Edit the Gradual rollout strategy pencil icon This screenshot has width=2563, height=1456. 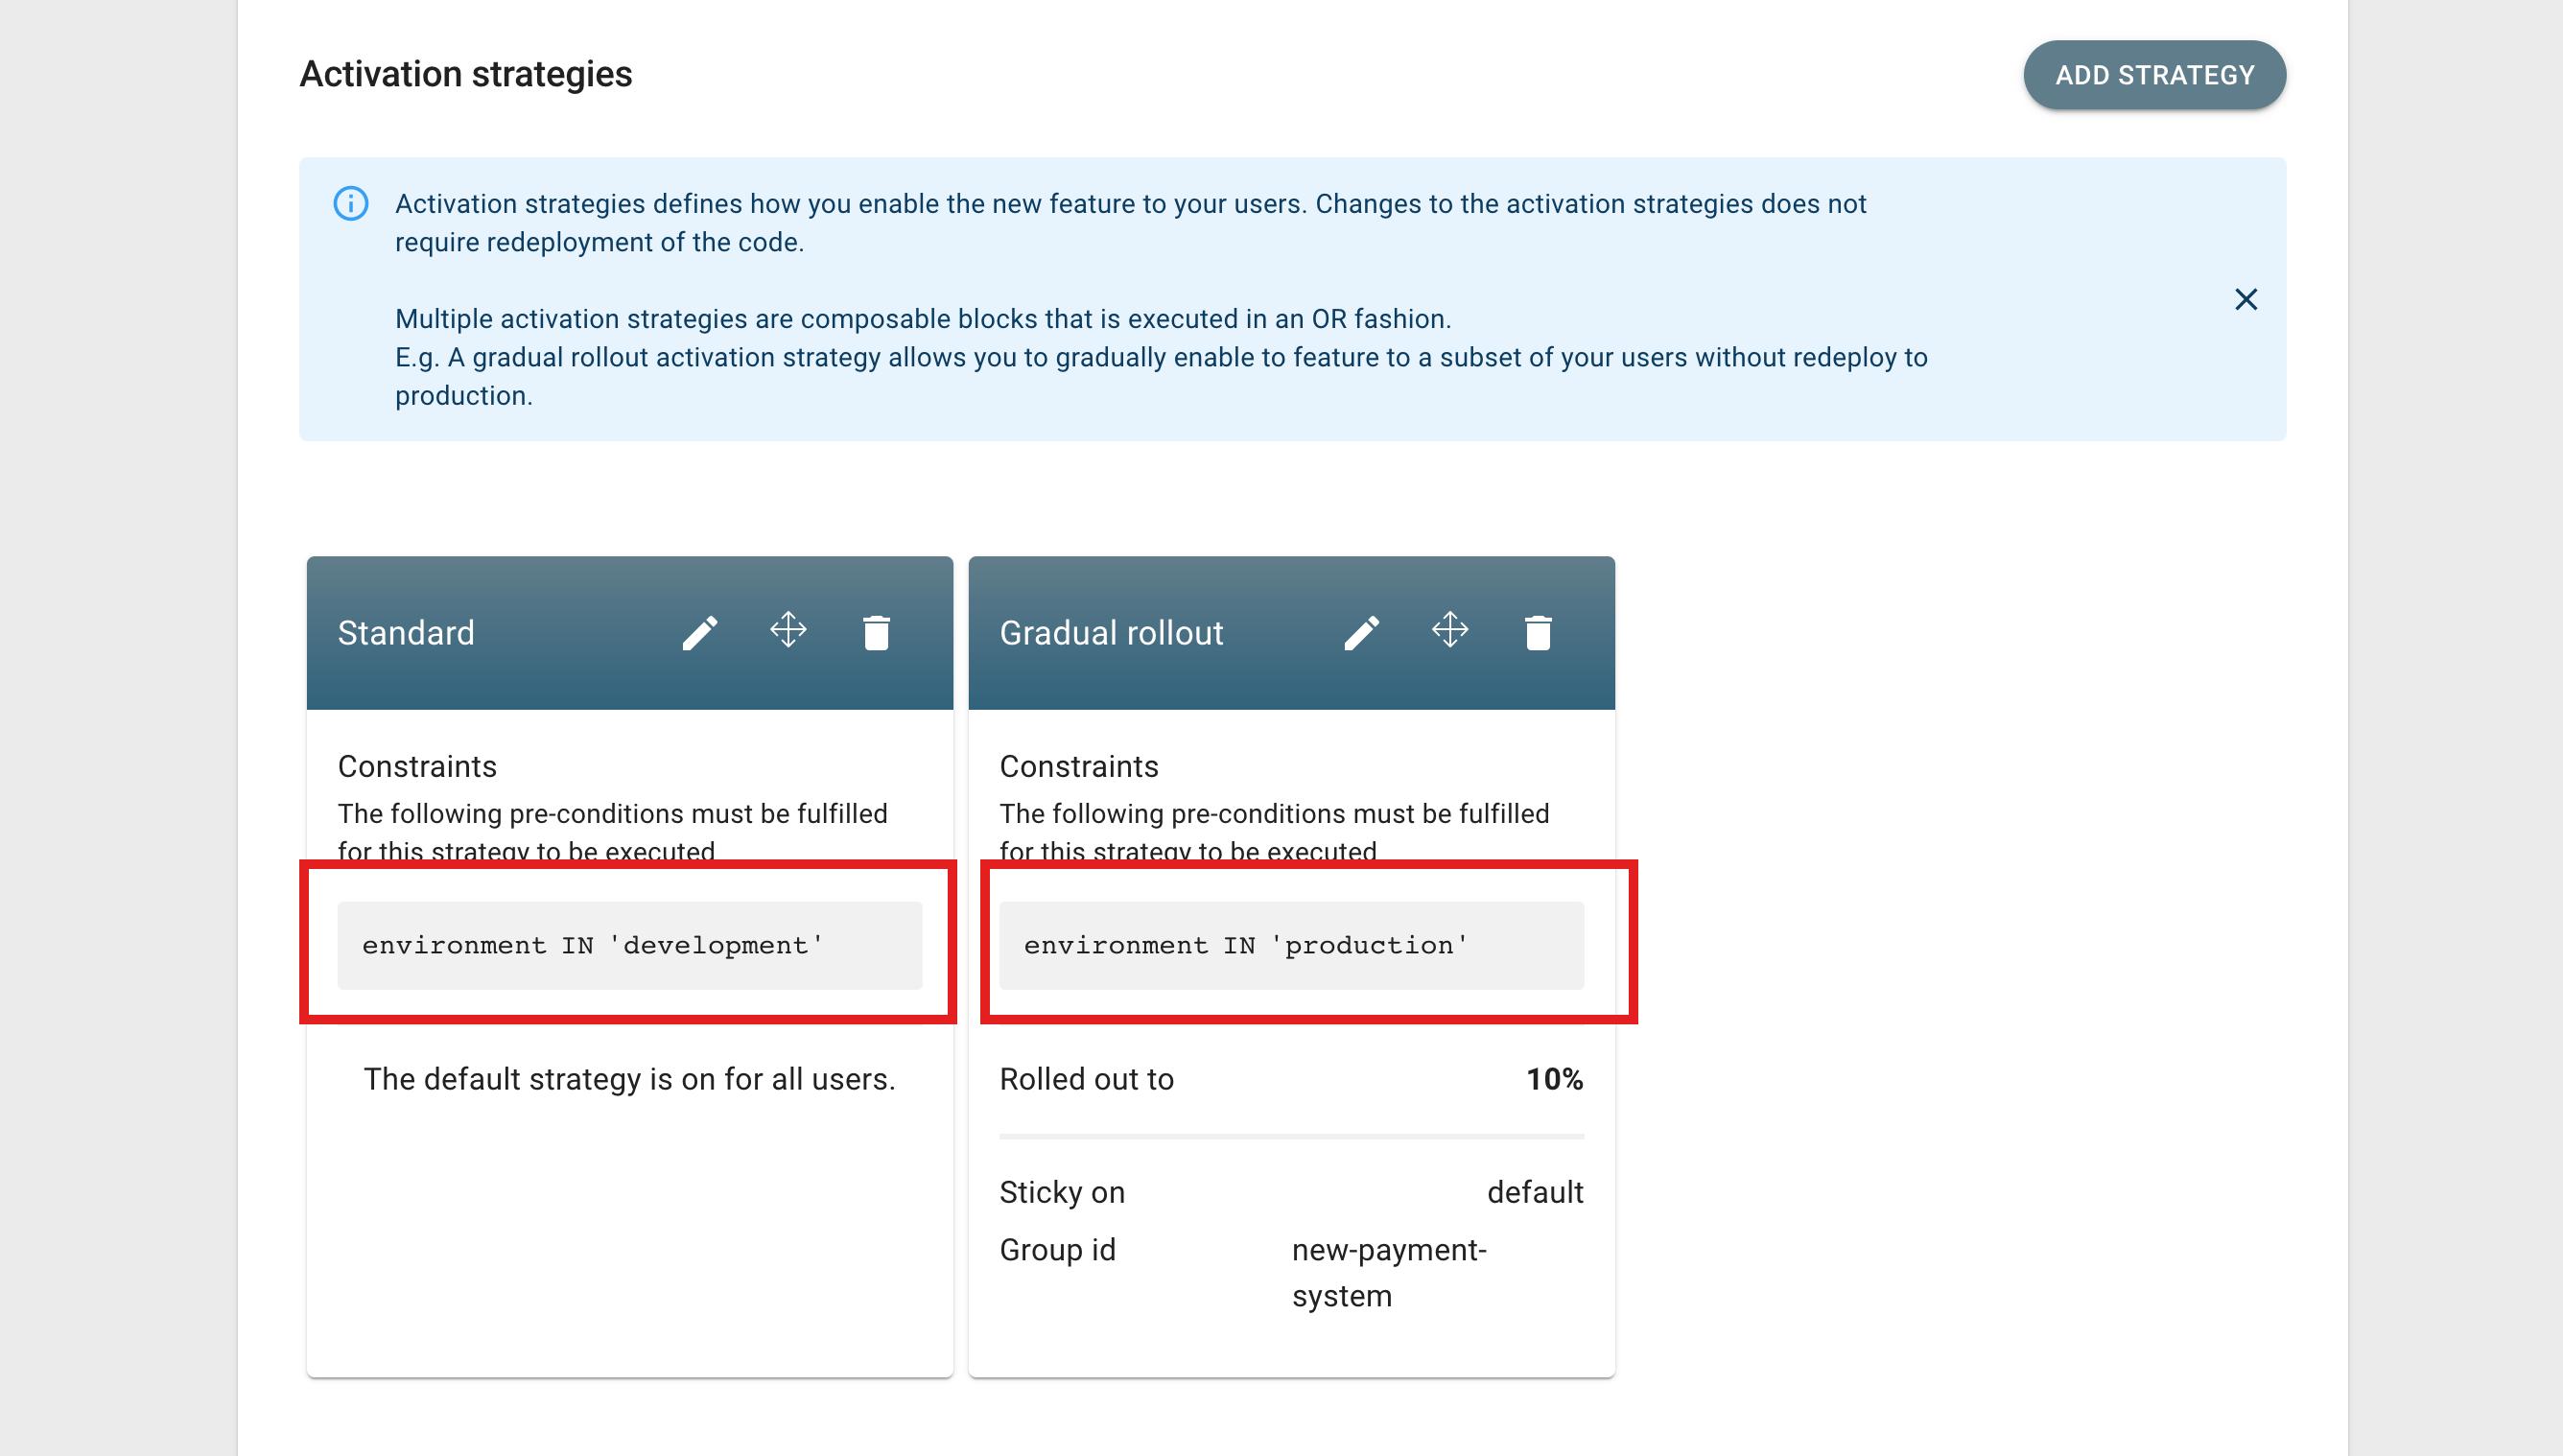[x=1361, y=633]
